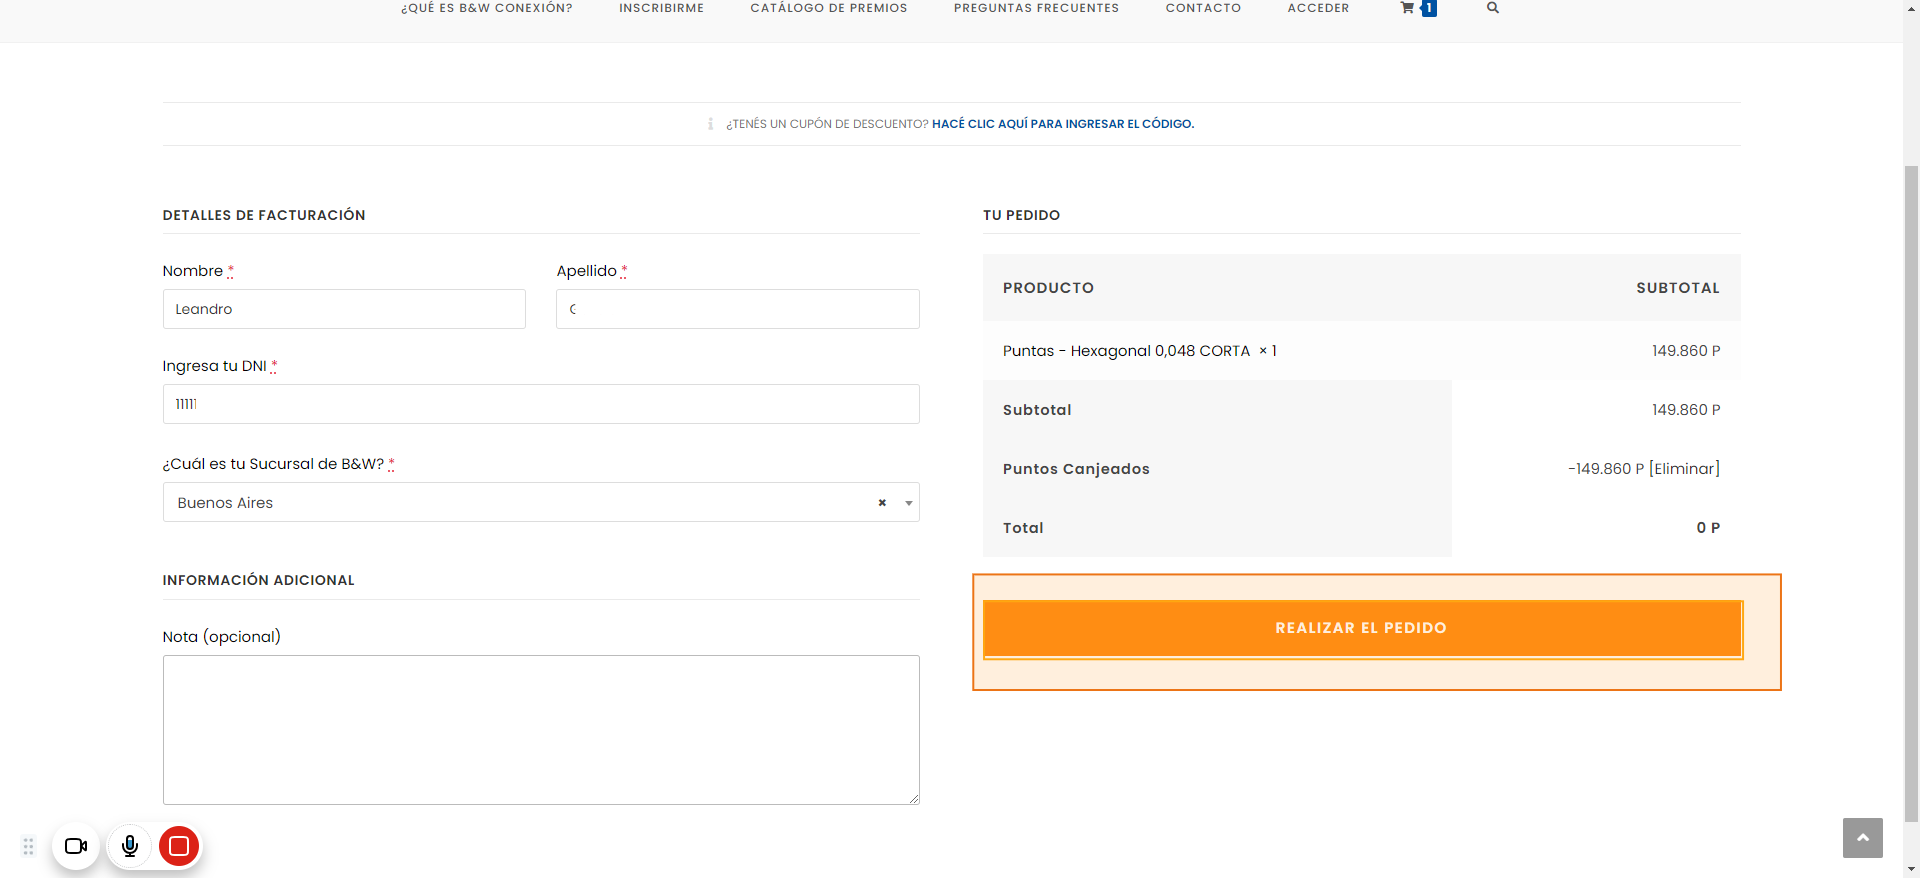Image resolution: width=1920 pixels, height=878 pixels.
Task: Expand the Sucursal de B&W dropdown
Action: coord(908,503)
